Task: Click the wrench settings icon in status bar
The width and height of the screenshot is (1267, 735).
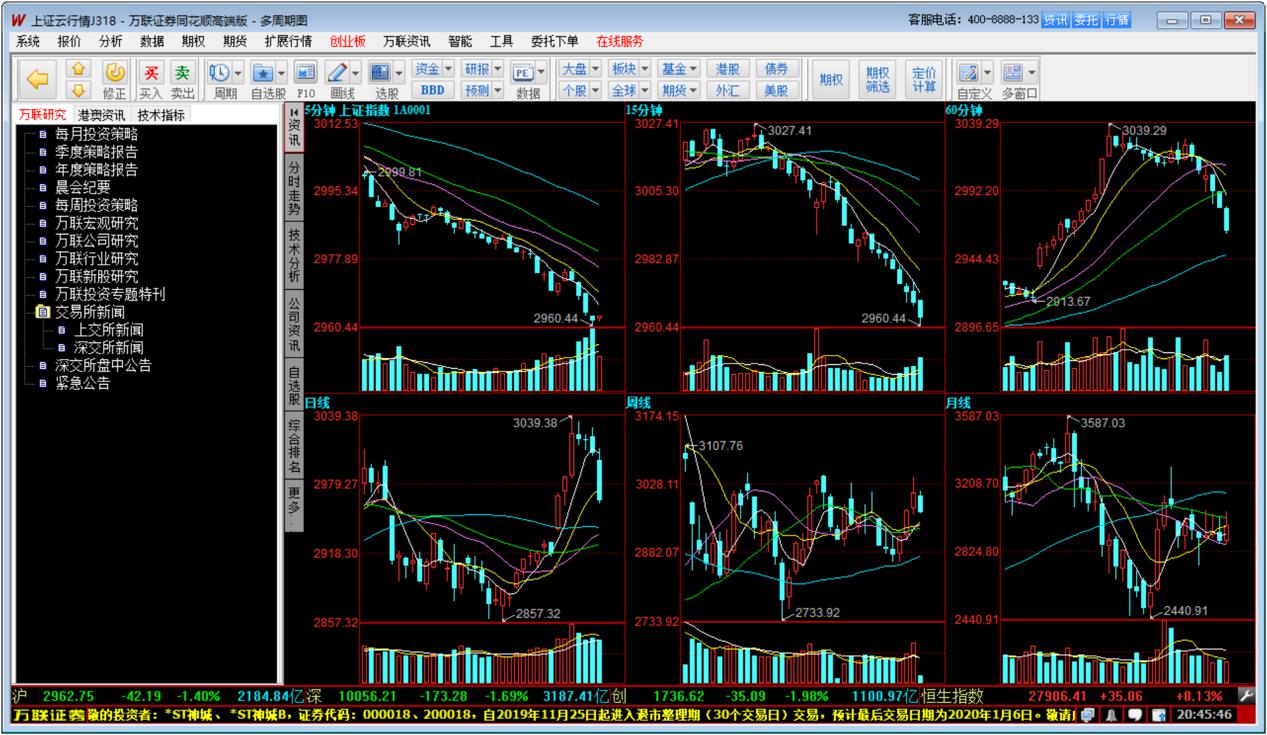Action: (x=1246, y=695)
